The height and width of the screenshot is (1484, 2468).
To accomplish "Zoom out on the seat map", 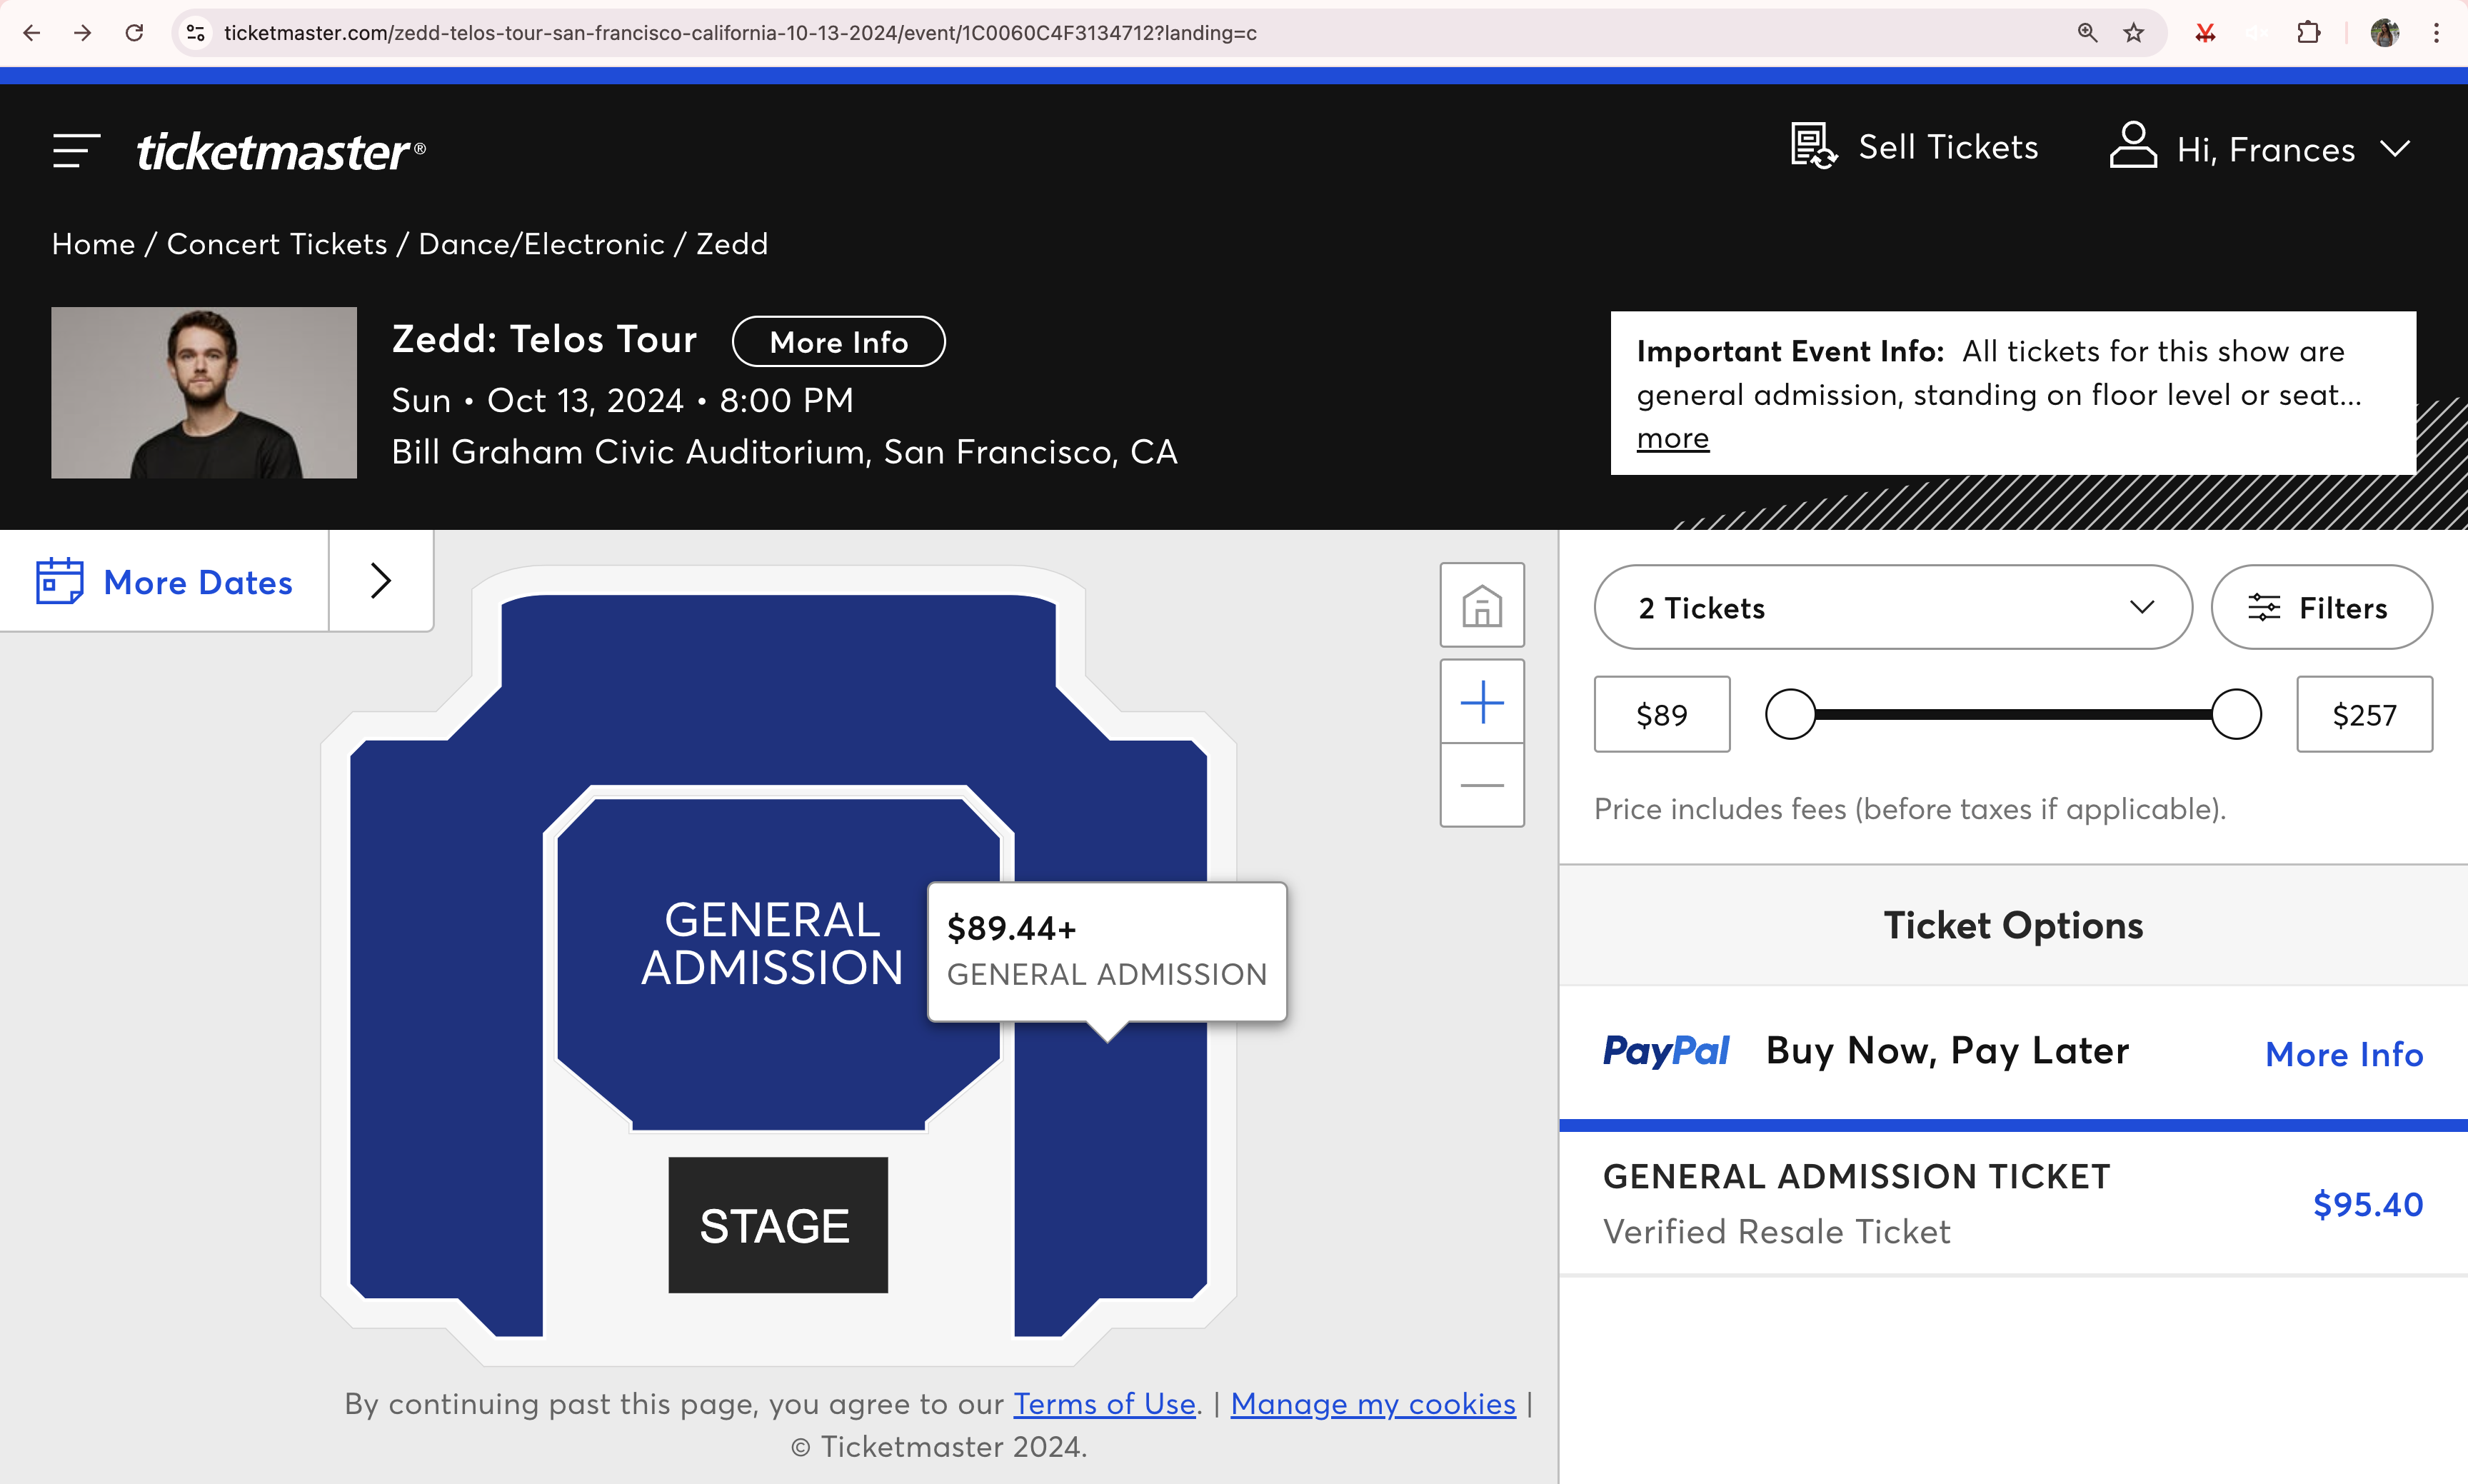I will click(x=1482, y=785).
